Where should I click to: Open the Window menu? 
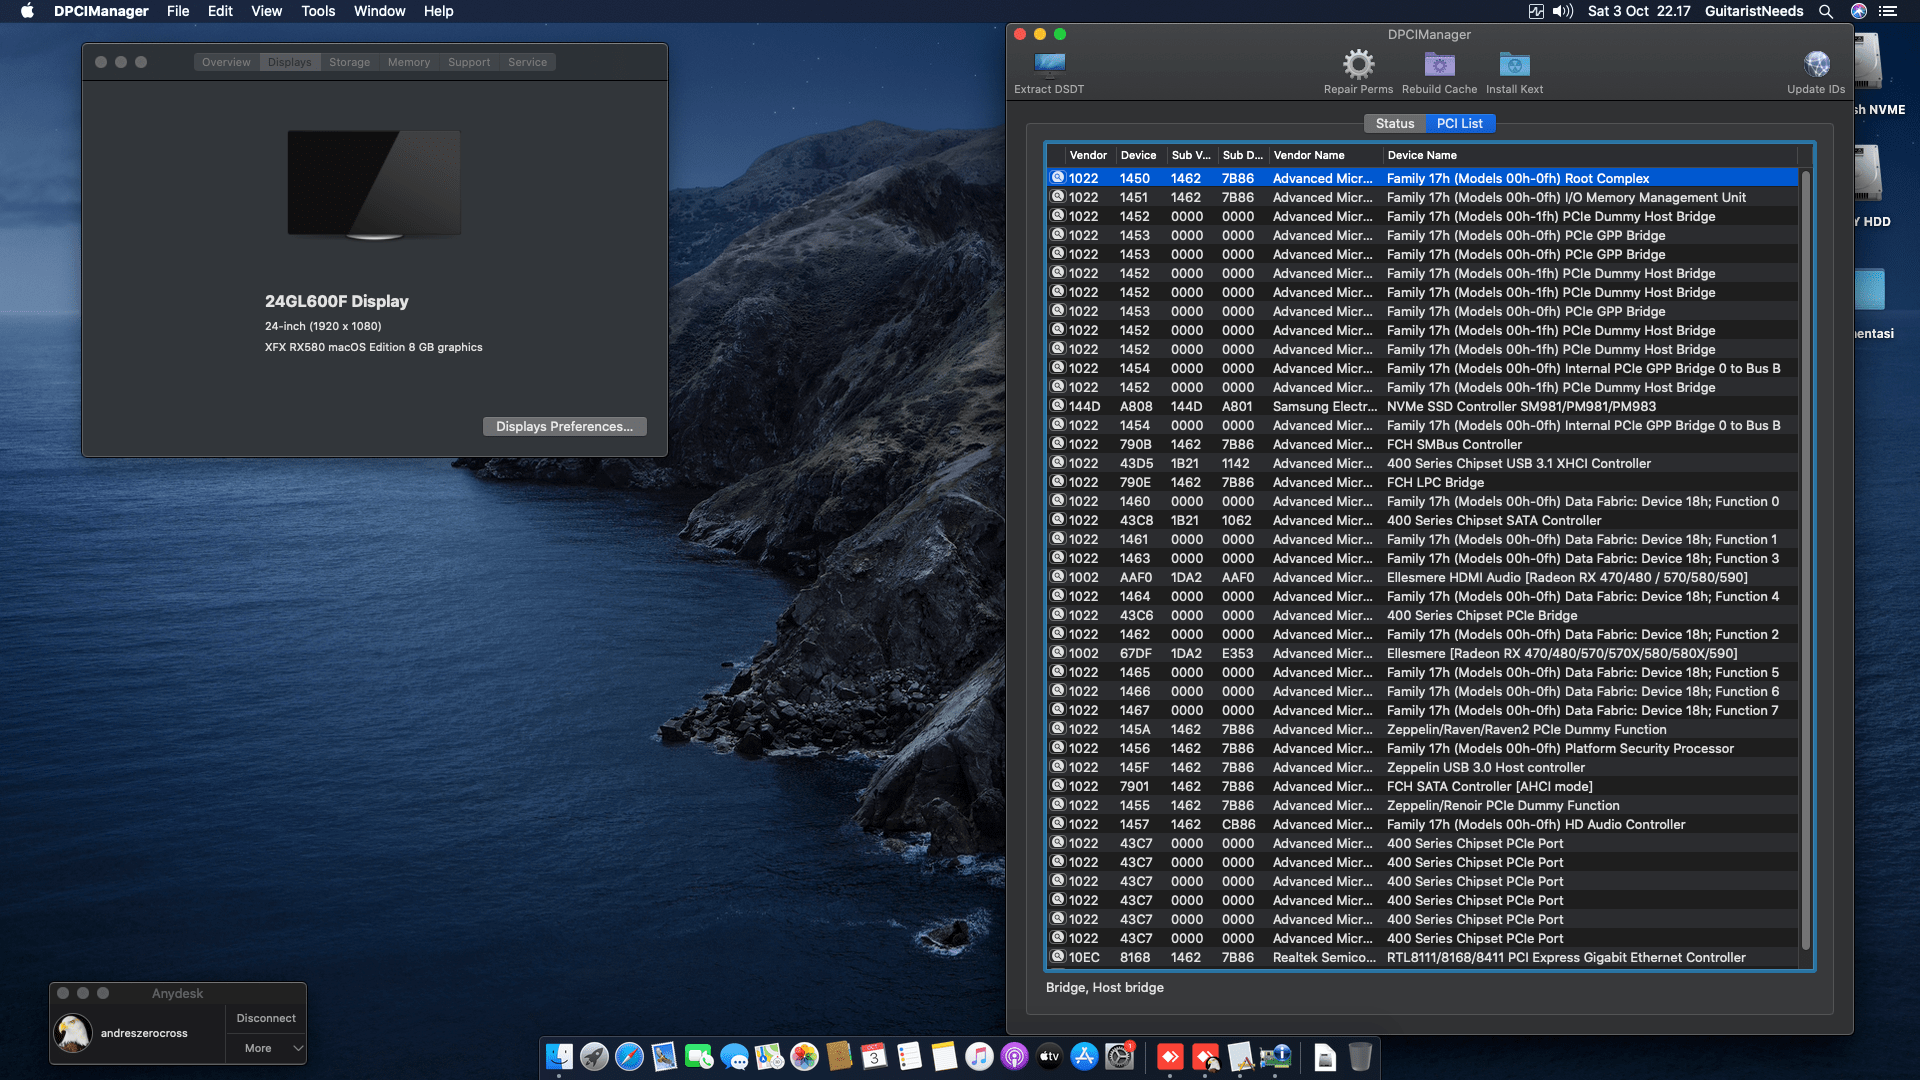[379, 11]
